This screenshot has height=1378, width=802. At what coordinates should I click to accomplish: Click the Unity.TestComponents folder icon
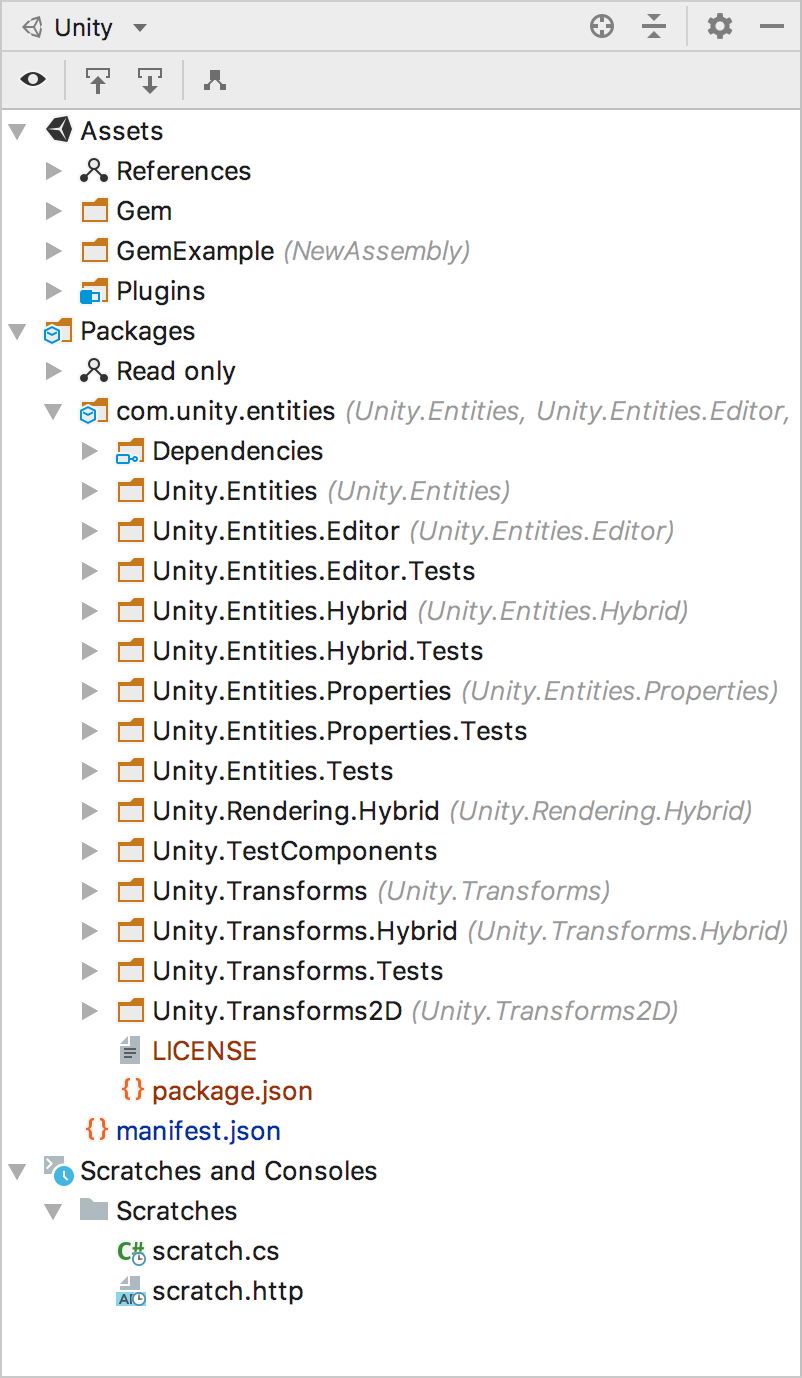(130, 851)
